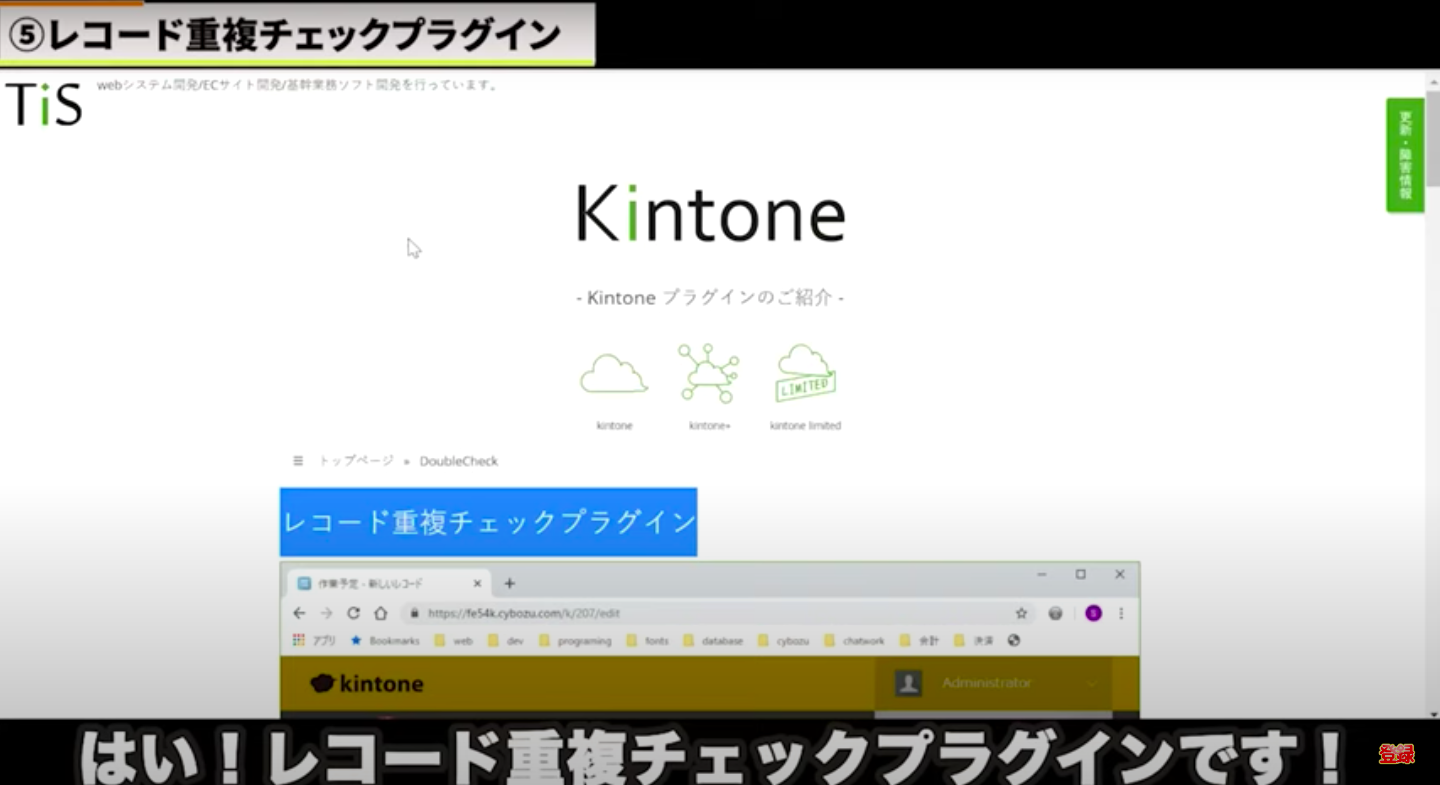This screenshot has width=1440, height=785.
Task: Click the Administrator user name
Action: 986,683
